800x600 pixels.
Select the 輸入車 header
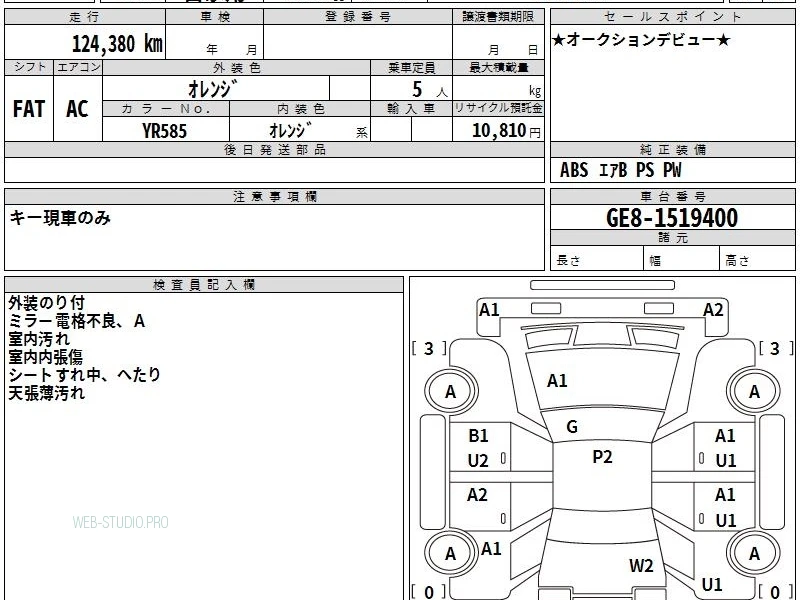[411, 109]
